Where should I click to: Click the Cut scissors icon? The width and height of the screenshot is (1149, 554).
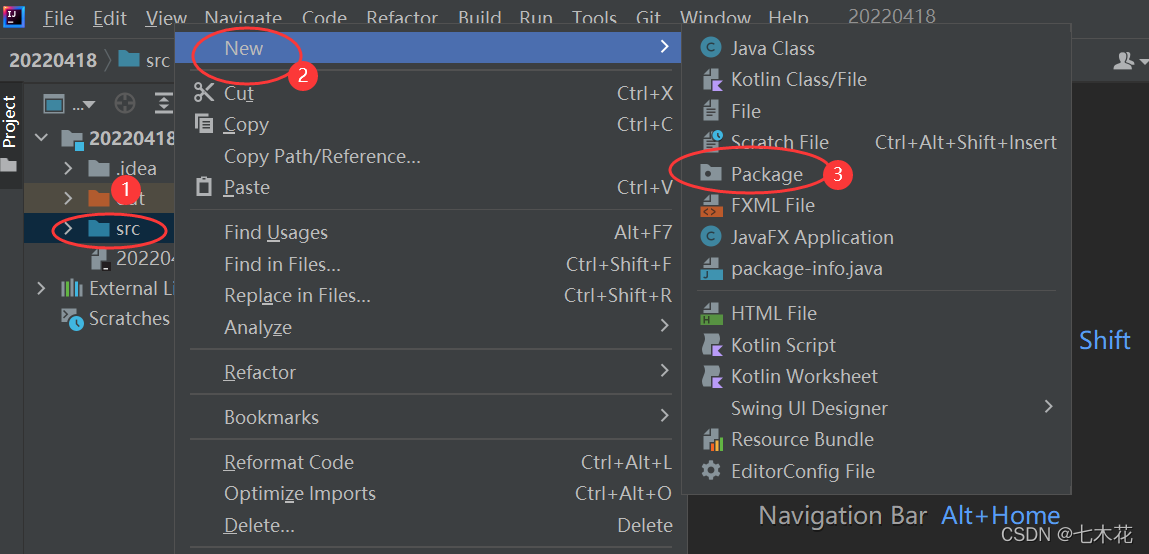pos(204,93)
